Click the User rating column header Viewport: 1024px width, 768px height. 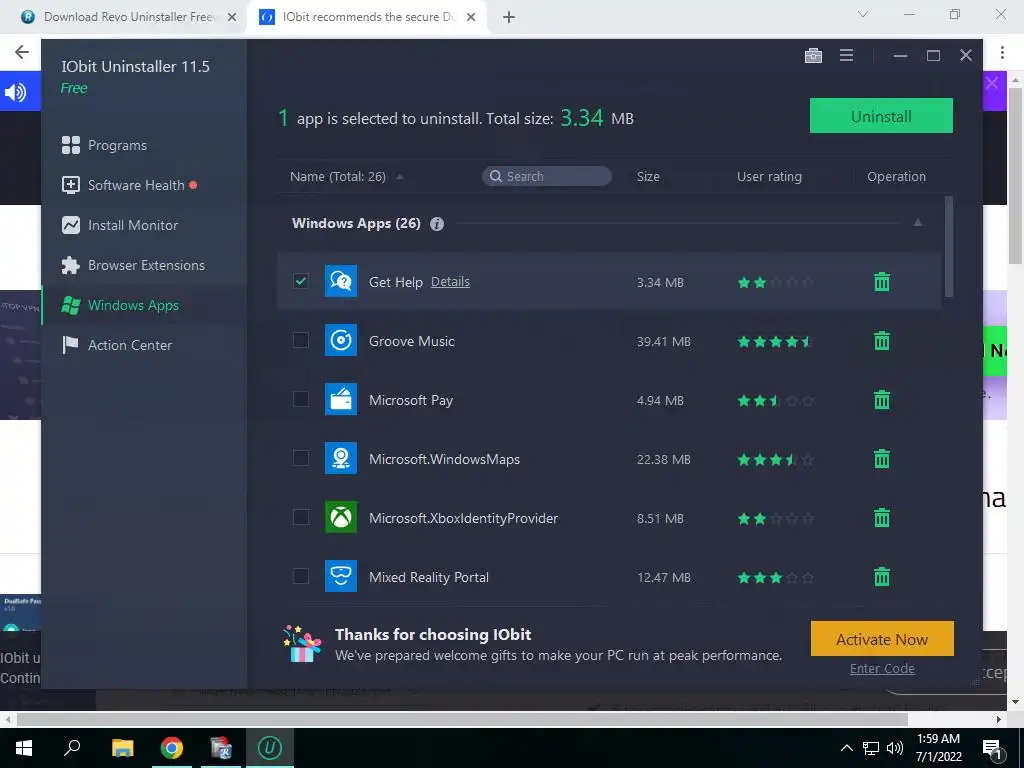point(769,176)
